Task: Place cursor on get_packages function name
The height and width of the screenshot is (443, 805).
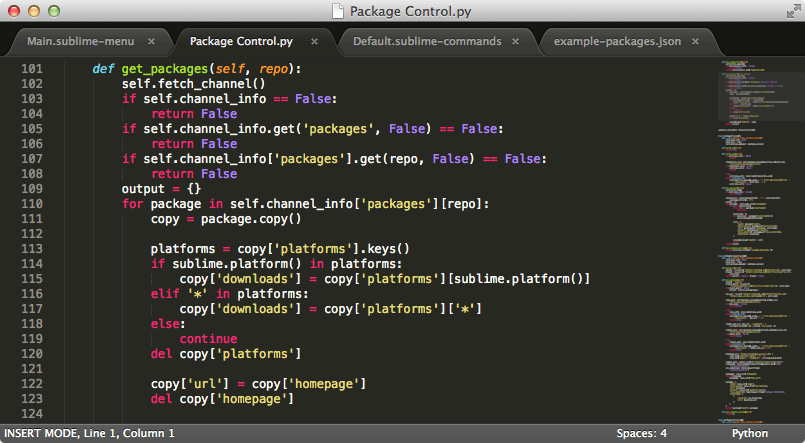Action: 165,69
